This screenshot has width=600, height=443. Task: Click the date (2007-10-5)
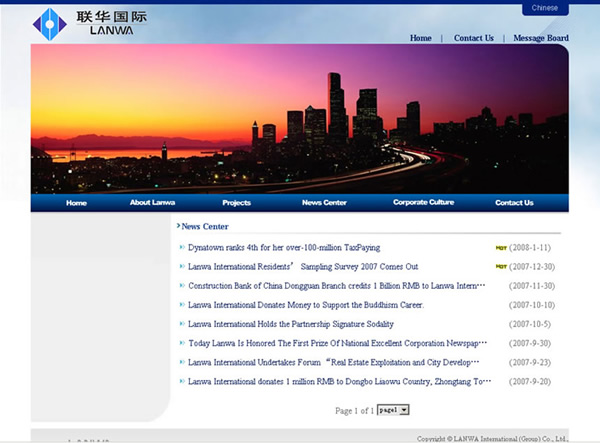(530, 324)
